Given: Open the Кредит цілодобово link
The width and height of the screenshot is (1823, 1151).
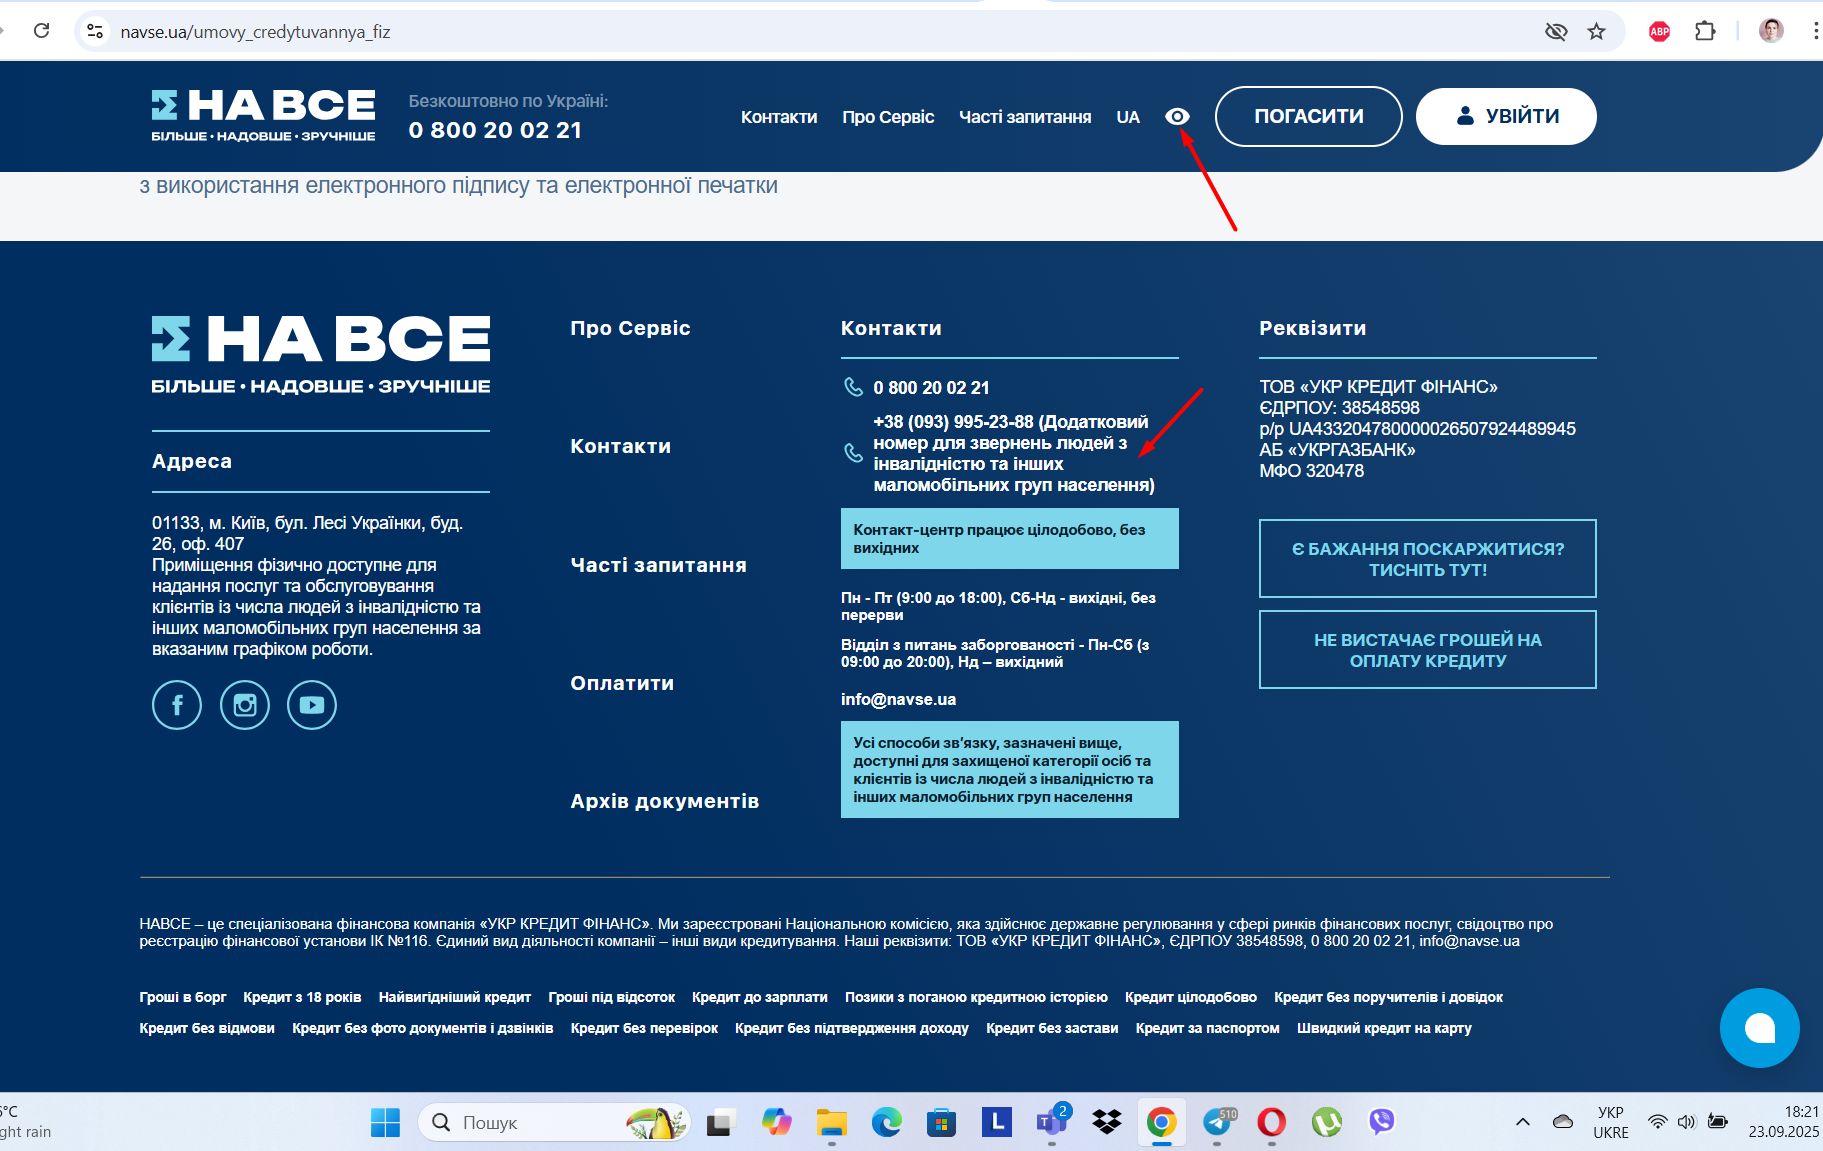Looking at the screenshot, I should click(x=1191, y=997).
